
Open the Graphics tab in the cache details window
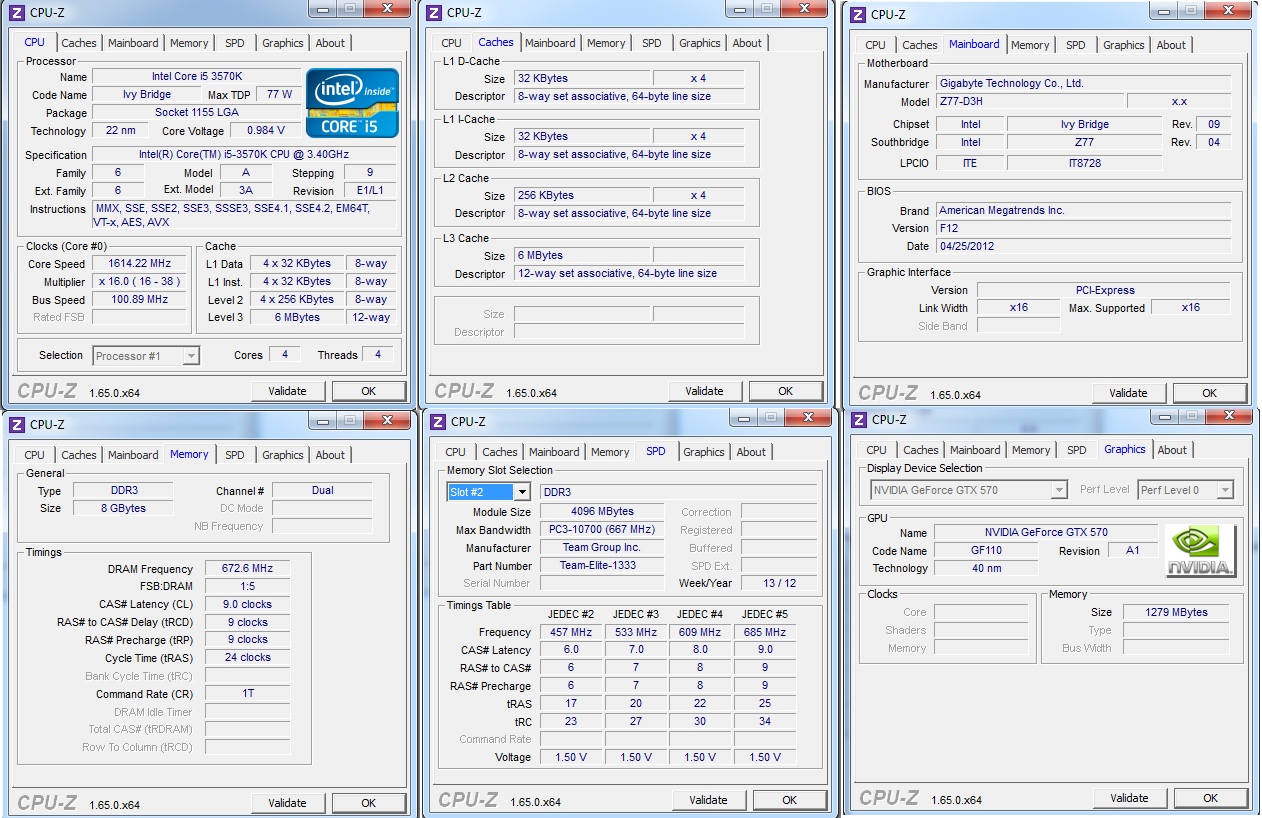pos(700,43)
